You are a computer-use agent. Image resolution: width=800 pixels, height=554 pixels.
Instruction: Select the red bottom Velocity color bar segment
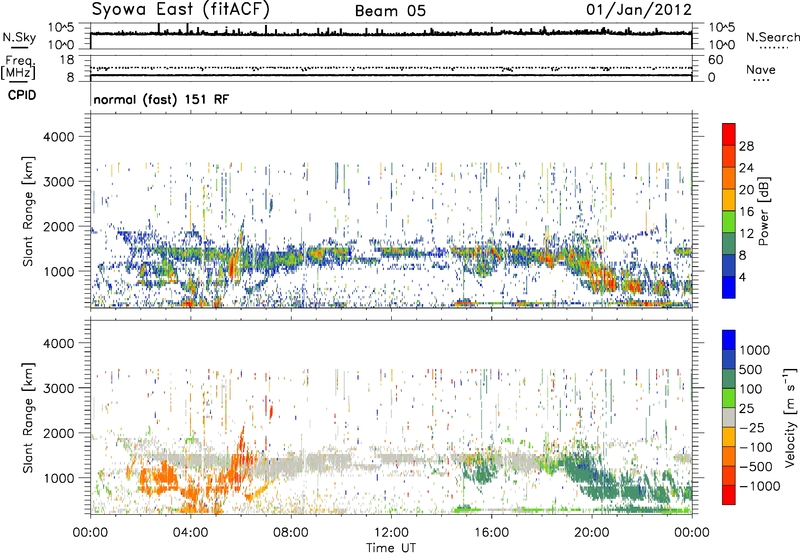pyautogui.click(x=729, y=495)
